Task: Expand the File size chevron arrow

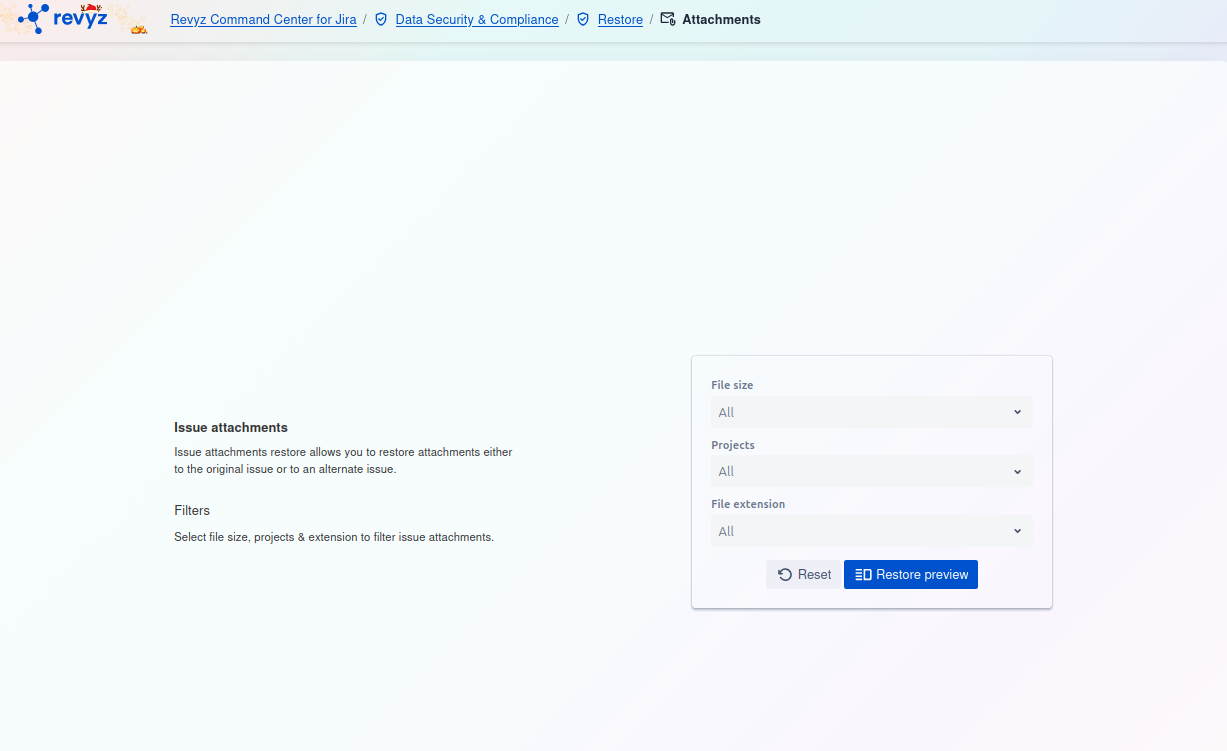Action: 1017,412
